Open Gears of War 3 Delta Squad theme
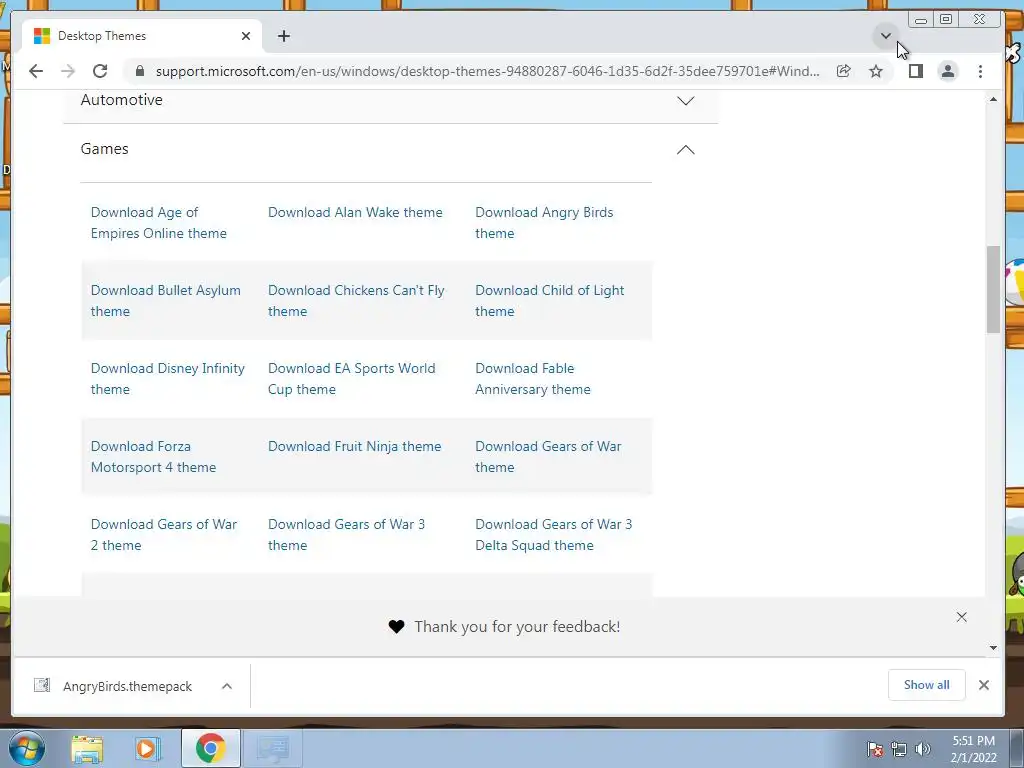The height and width of the screenshot is (768, 1024). pyautogui.click(x=554, y=534)
